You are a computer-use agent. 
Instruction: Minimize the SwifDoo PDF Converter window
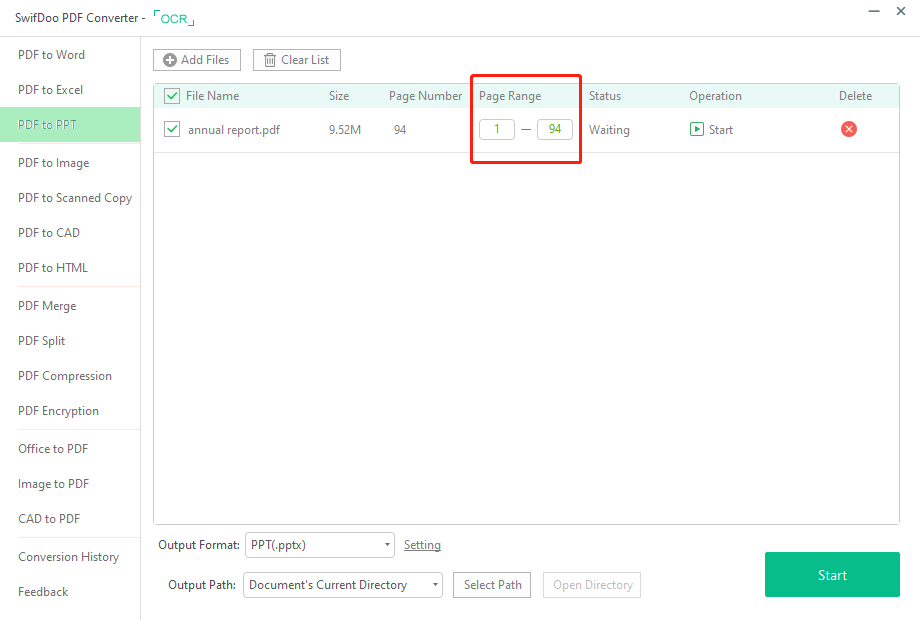coord(874,11)
